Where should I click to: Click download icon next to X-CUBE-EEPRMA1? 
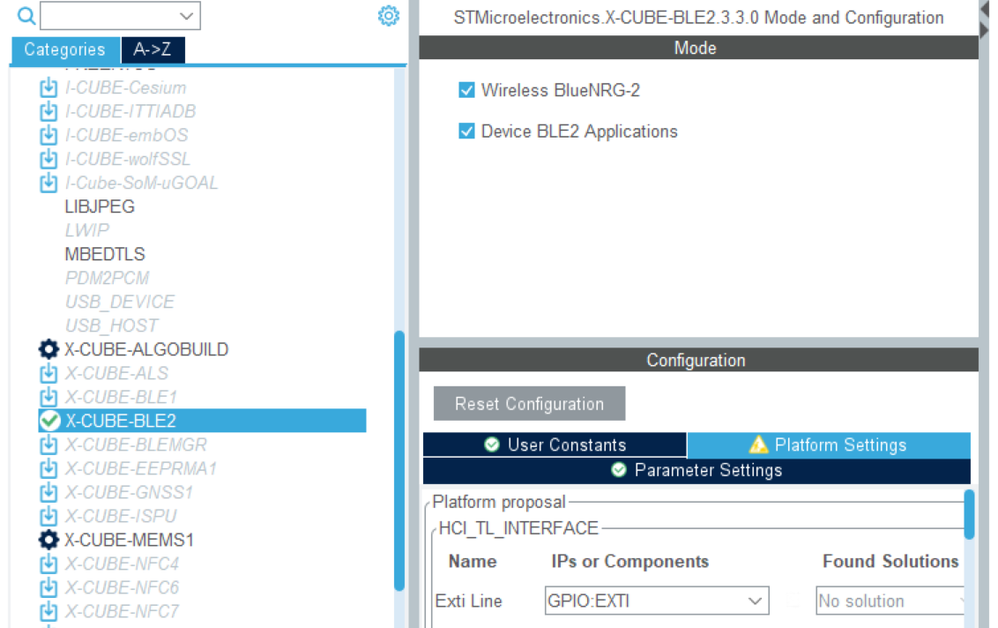48,469
